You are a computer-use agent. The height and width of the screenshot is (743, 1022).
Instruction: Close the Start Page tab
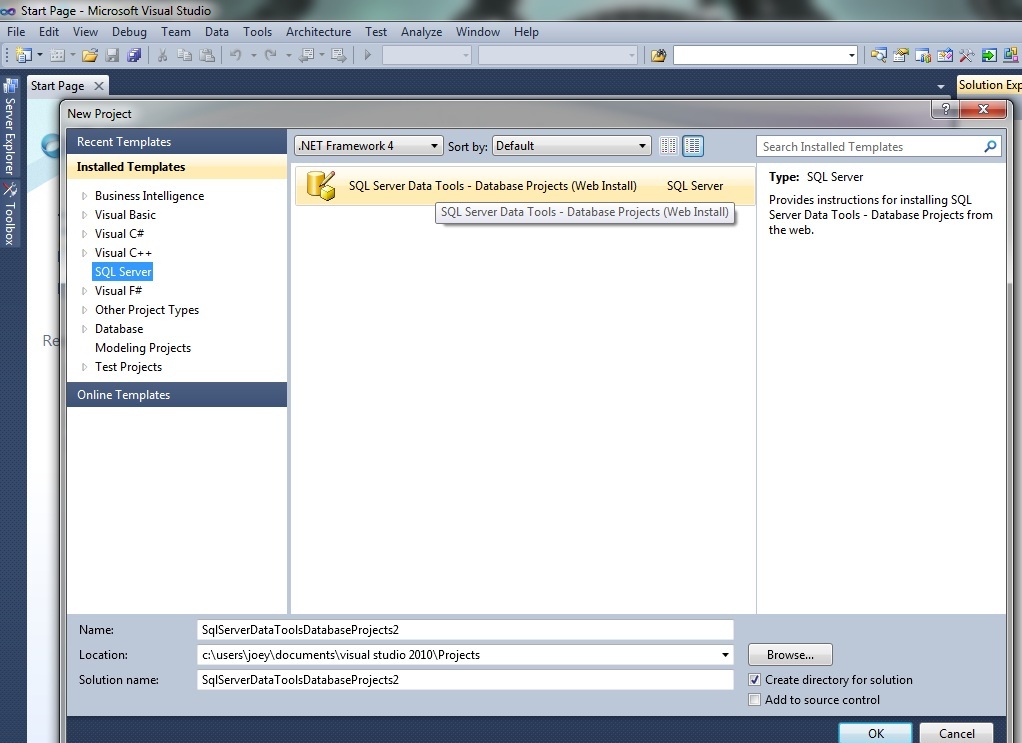click(x=98, y=85)
